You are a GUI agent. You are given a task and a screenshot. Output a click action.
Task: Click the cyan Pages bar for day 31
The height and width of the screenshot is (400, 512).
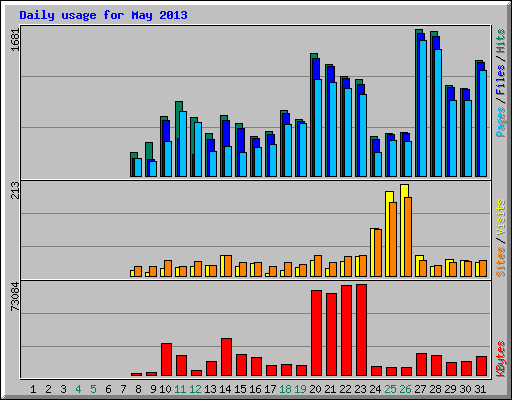483,123
